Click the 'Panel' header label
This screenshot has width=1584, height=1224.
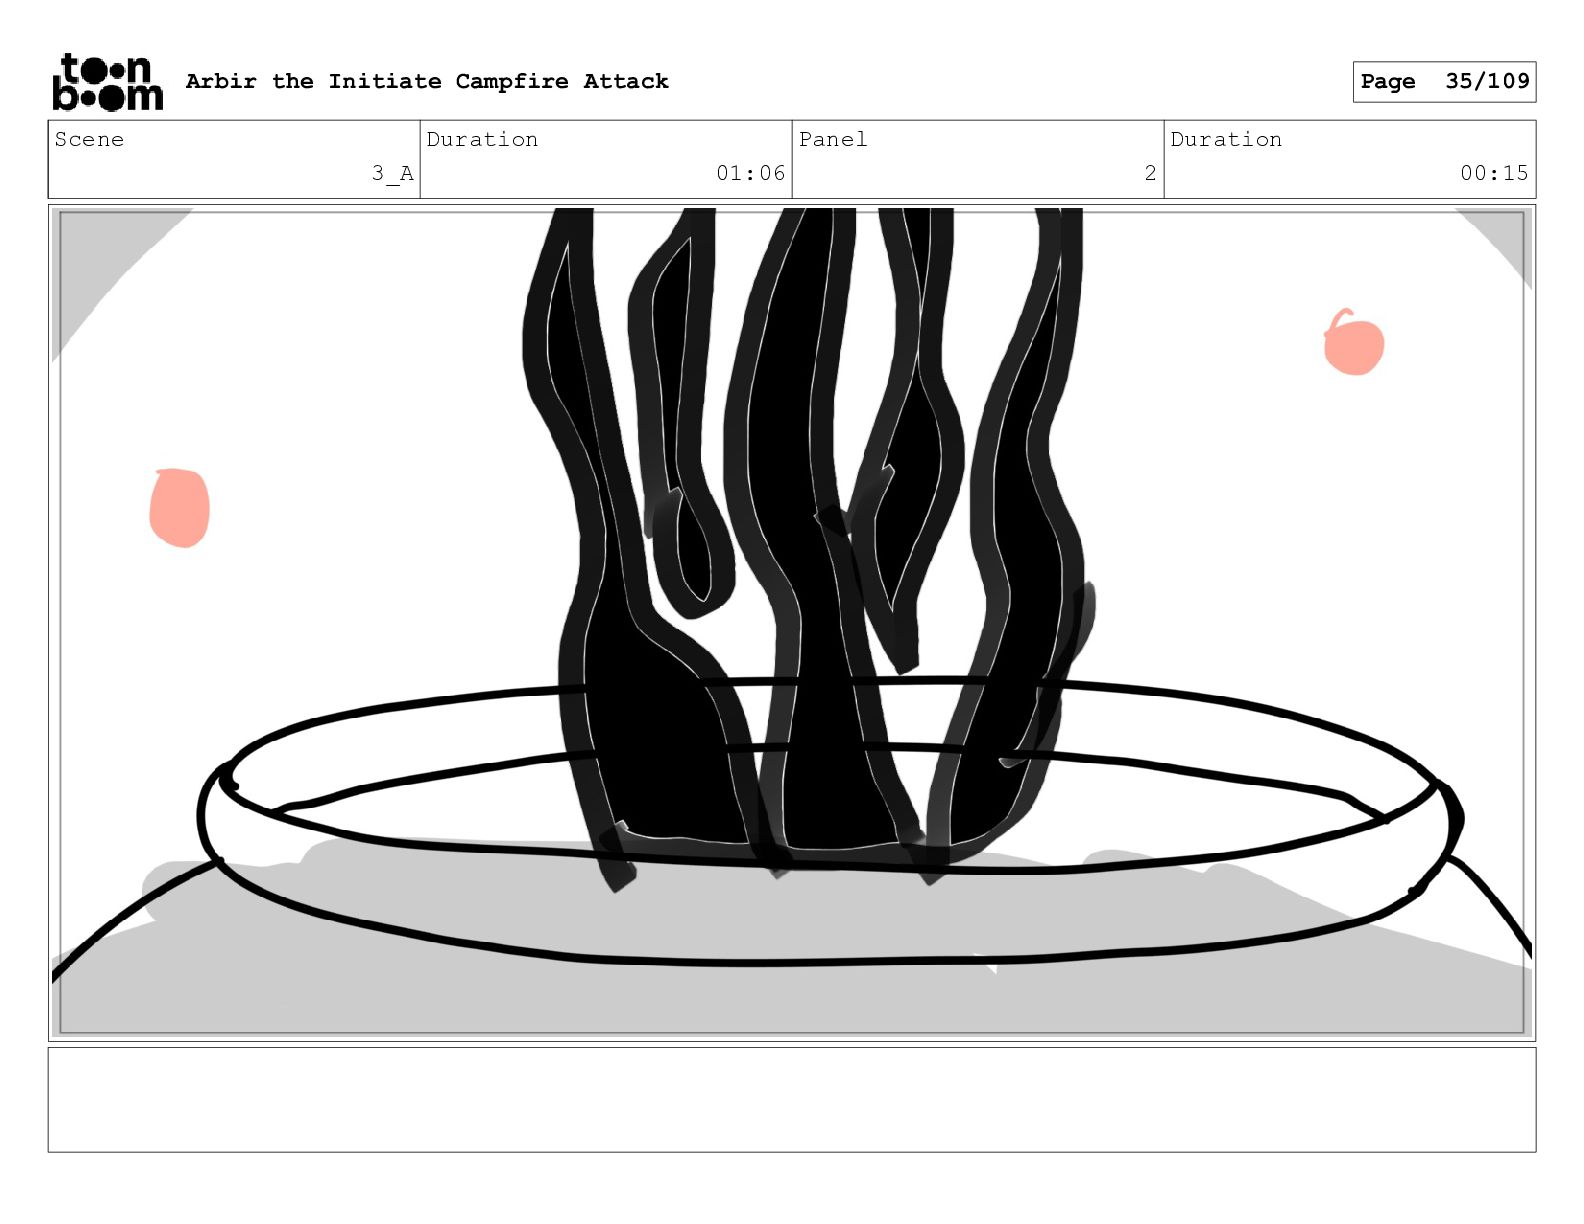coord(833,139)
